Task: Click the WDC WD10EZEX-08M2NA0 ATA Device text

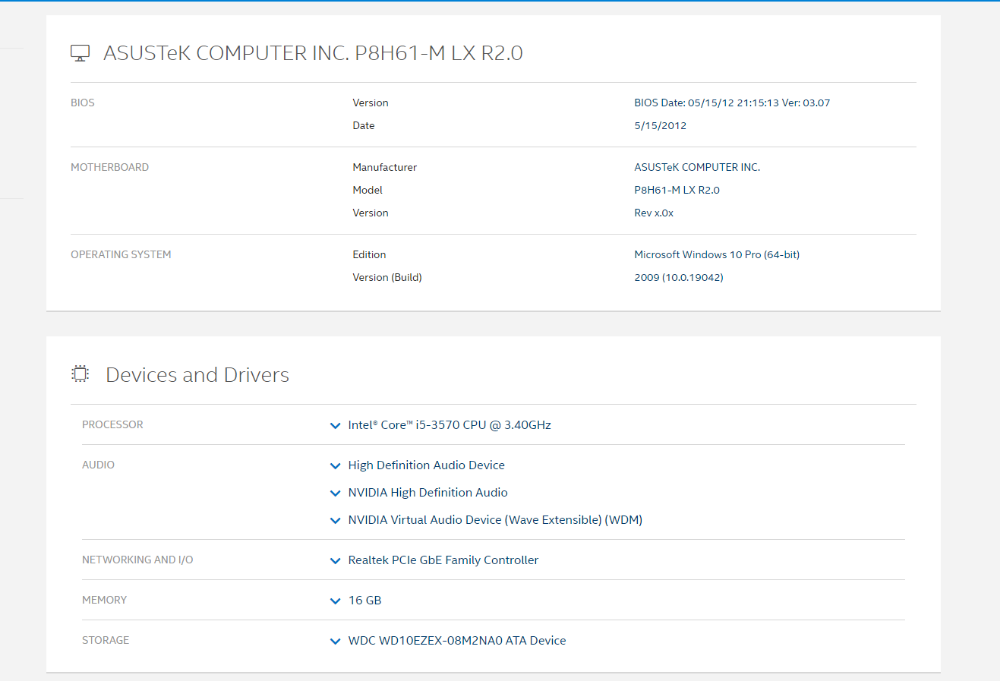Action: click(457, 640)
